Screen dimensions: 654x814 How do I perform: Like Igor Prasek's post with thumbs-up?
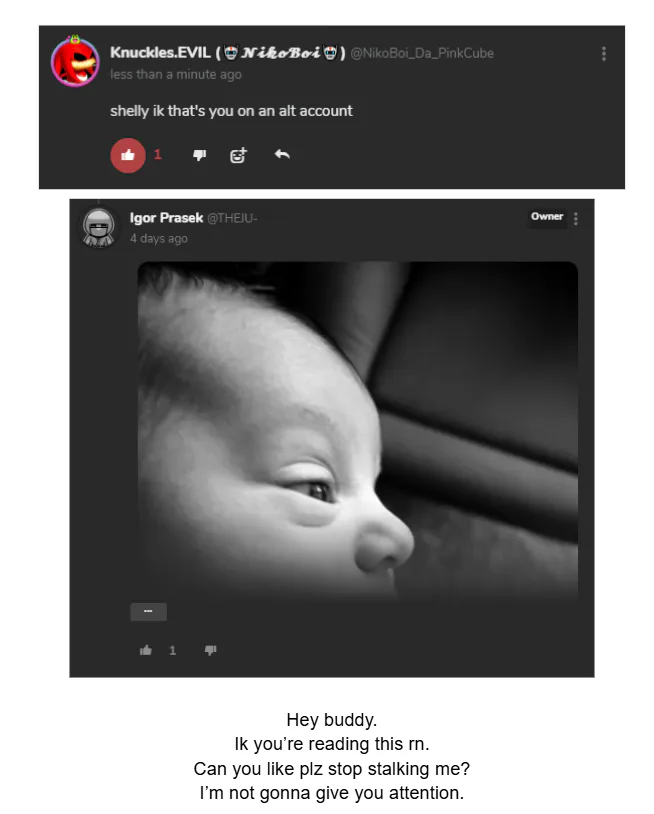coord(146,650)
